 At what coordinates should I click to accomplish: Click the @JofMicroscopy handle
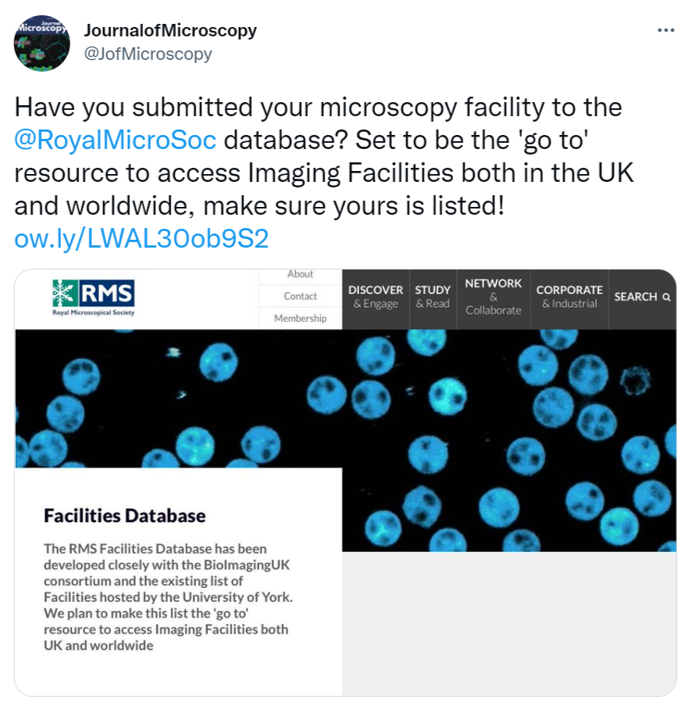pyautogui.click(x=147, y=54)
